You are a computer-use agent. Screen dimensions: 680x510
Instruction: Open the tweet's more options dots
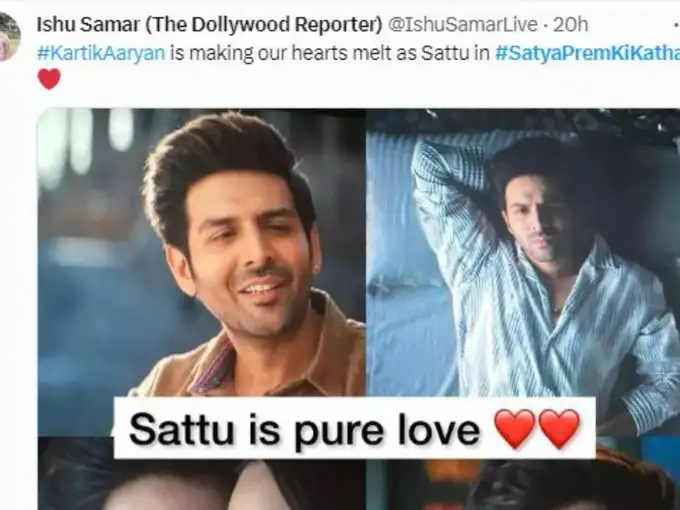pos(677,25)
